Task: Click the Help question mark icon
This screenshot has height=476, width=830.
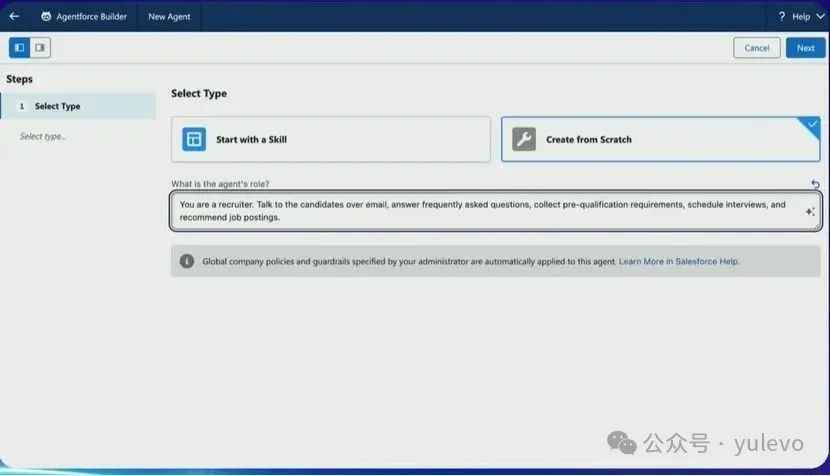Action: (782, 16)
